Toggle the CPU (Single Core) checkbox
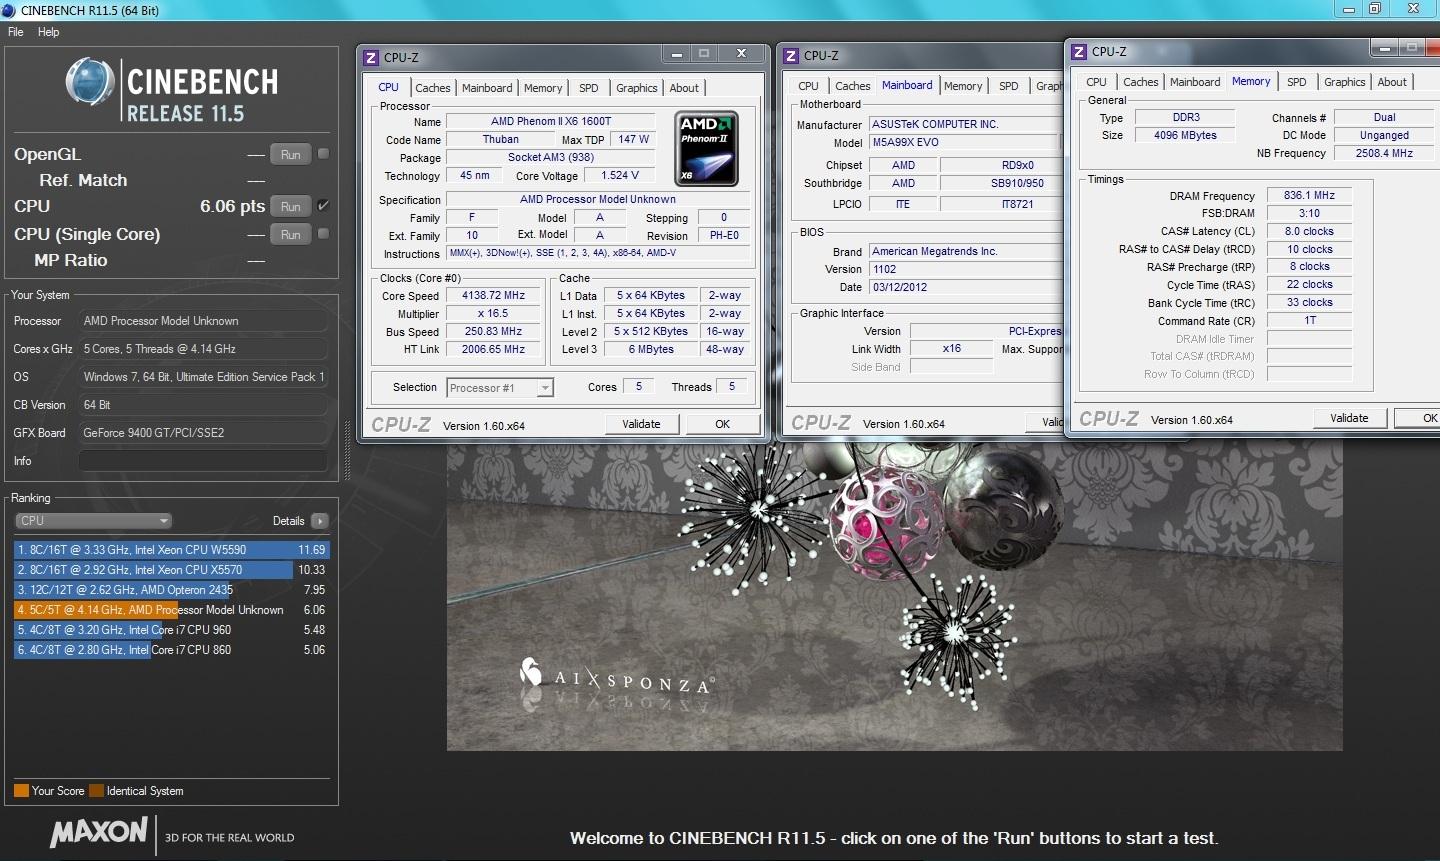This screenshot has height=861, width=1440. (323, 234)
